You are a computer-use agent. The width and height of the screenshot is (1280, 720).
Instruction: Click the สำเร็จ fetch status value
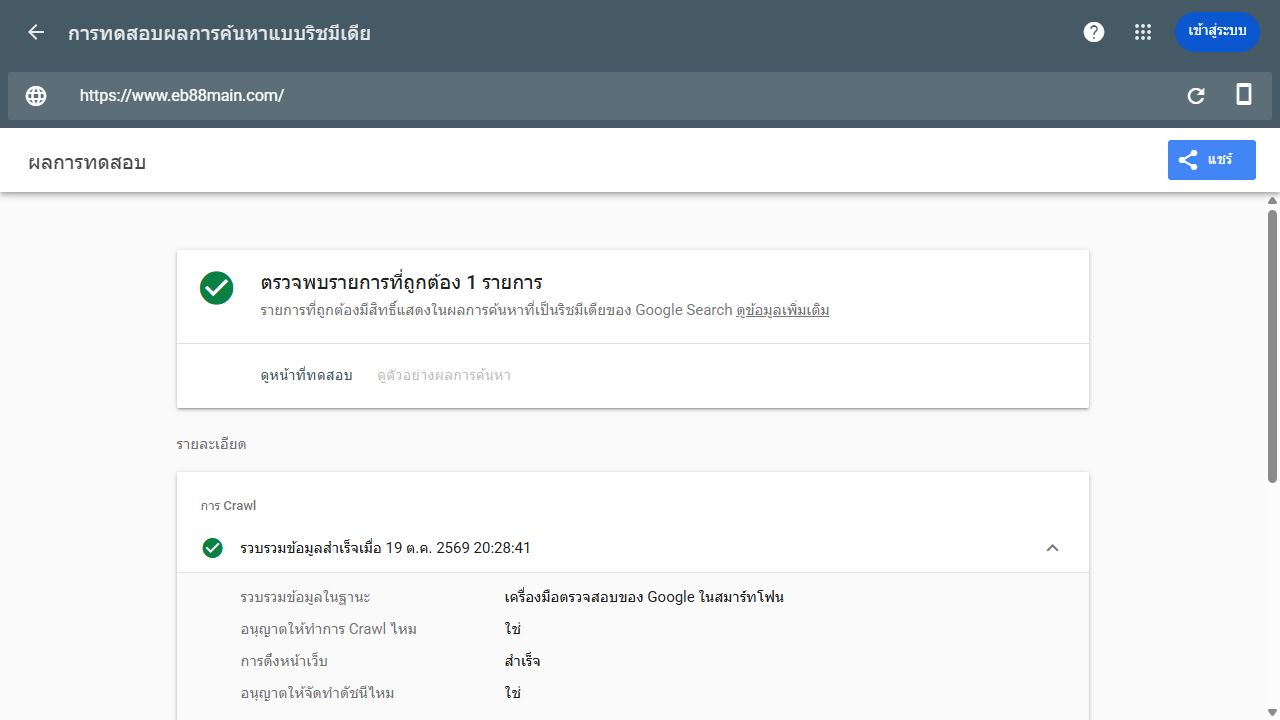(x=523, y=662)
